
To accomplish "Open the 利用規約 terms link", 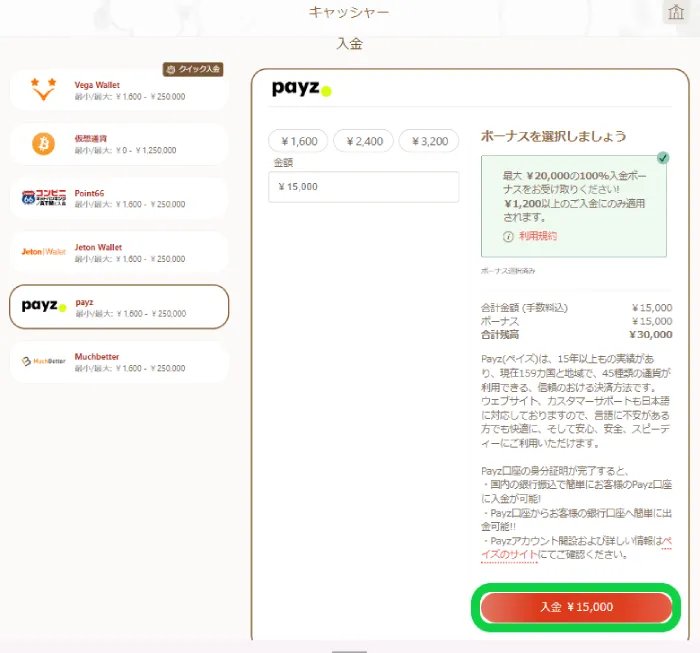I will click(x=538, y=236).
